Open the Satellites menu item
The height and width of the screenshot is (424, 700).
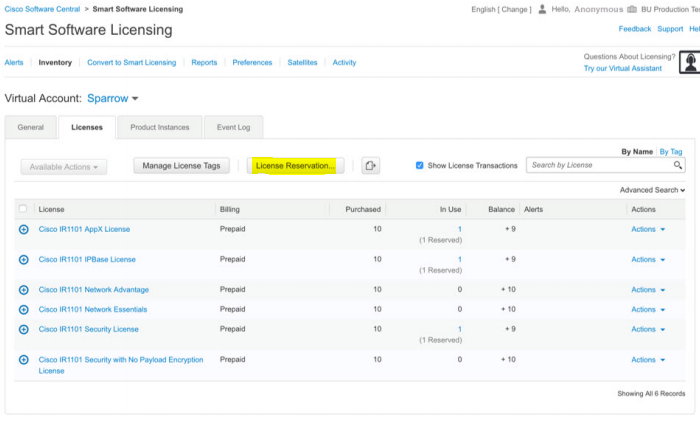[302, 62]
